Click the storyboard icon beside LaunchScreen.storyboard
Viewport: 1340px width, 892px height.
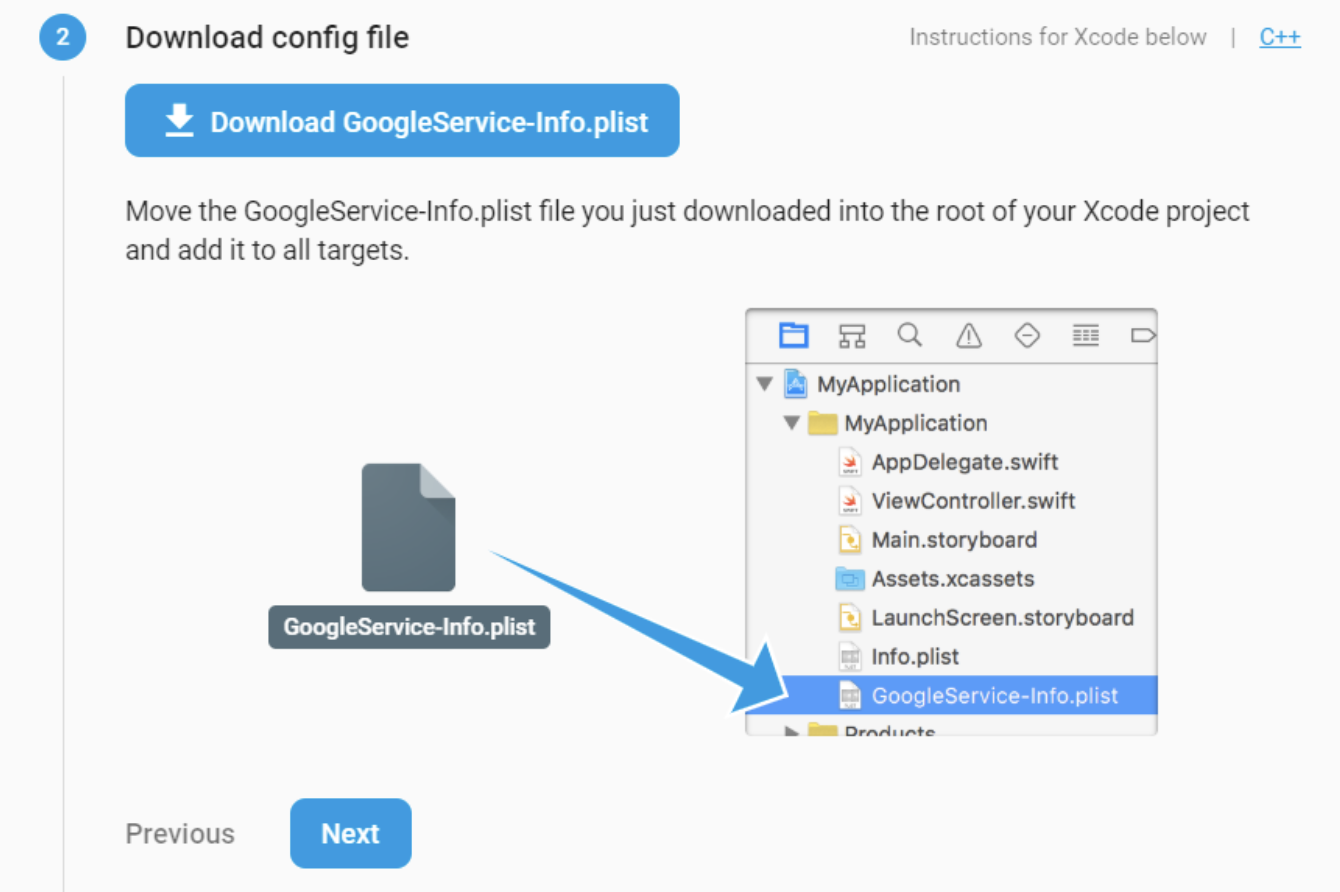(850, 618)
